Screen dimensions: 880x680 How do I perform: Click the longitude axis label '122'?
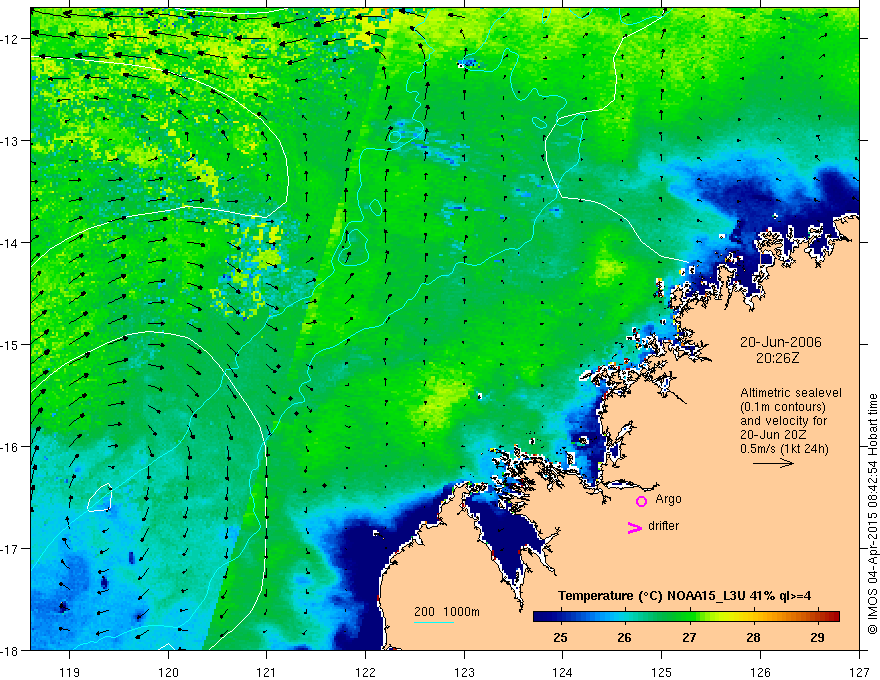click(365, 672)
